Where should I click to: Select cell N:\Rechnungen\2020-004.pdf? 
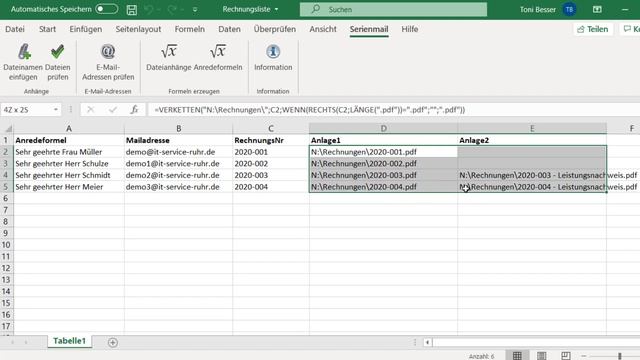coord(383,187)
